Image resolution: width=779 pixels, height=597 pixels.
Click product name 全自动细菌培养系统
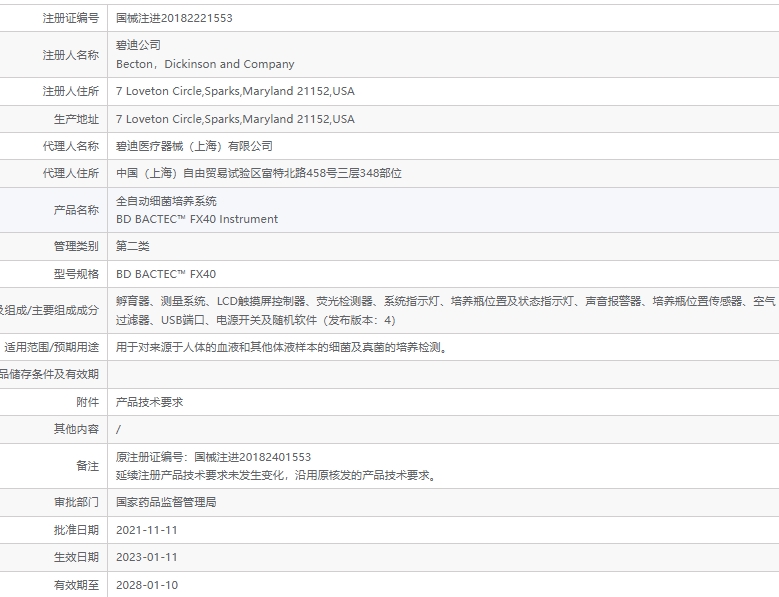[x=166, y=201]
